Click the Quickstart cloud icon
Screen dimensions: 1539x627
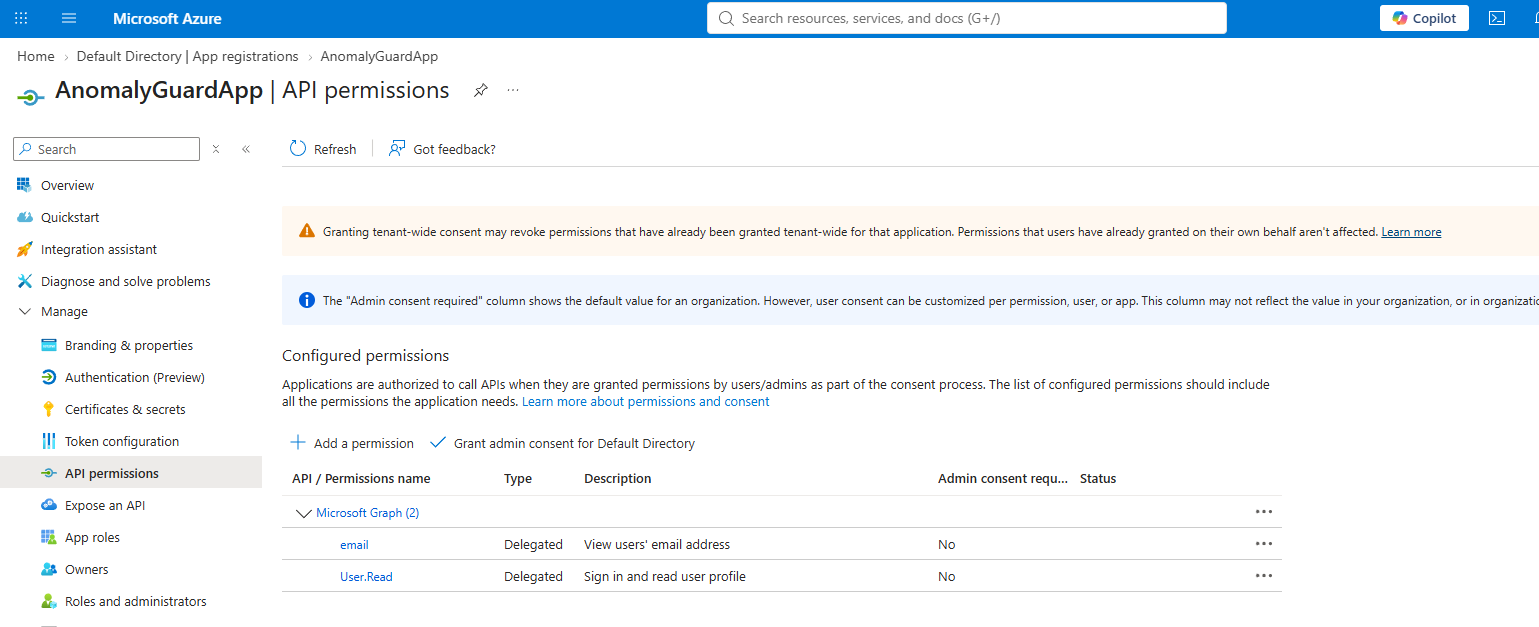coord(25,217)
